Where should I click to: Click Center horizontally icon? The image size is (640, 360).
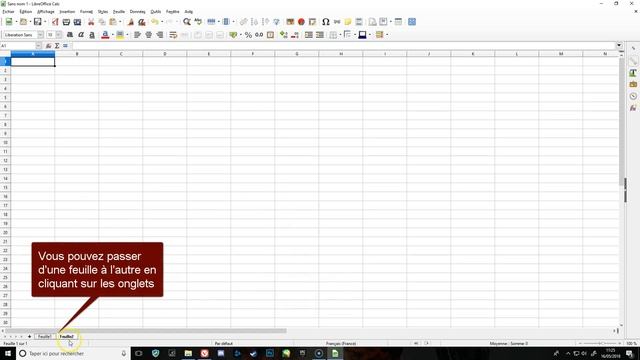[x=149, y=35]
